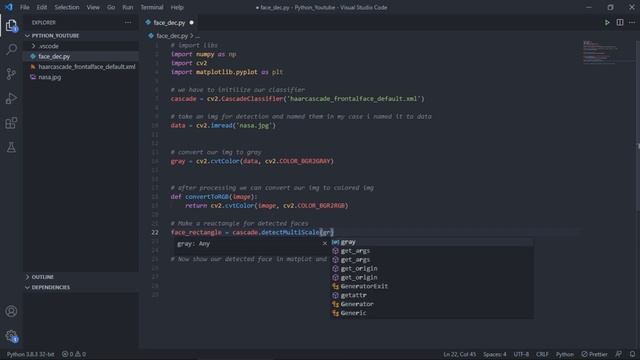The width and height of the screenshot is (640, 360).
Task: Split the editor right icon
Action: pyautogui.click(x=620, y=23)
